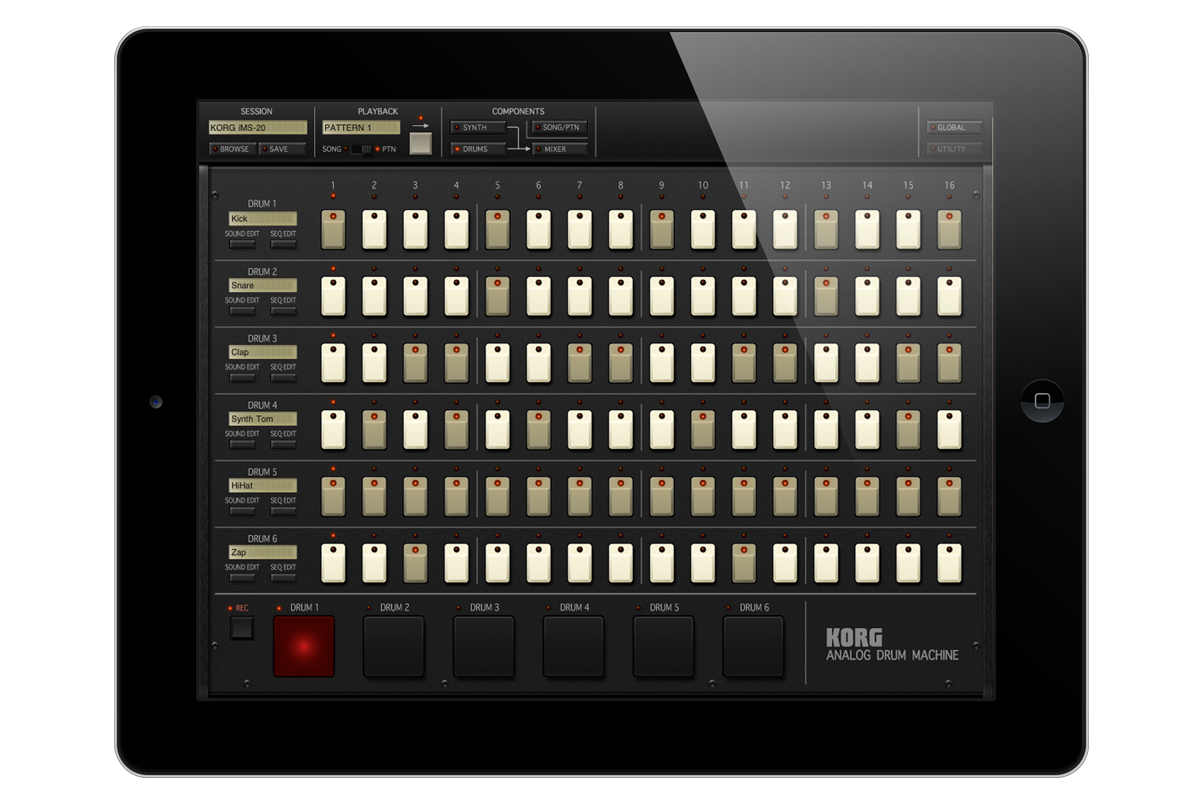Open the Zap sound selector for Drum 6
This screenshot has height=800, width=1200.
coord(263,552)
